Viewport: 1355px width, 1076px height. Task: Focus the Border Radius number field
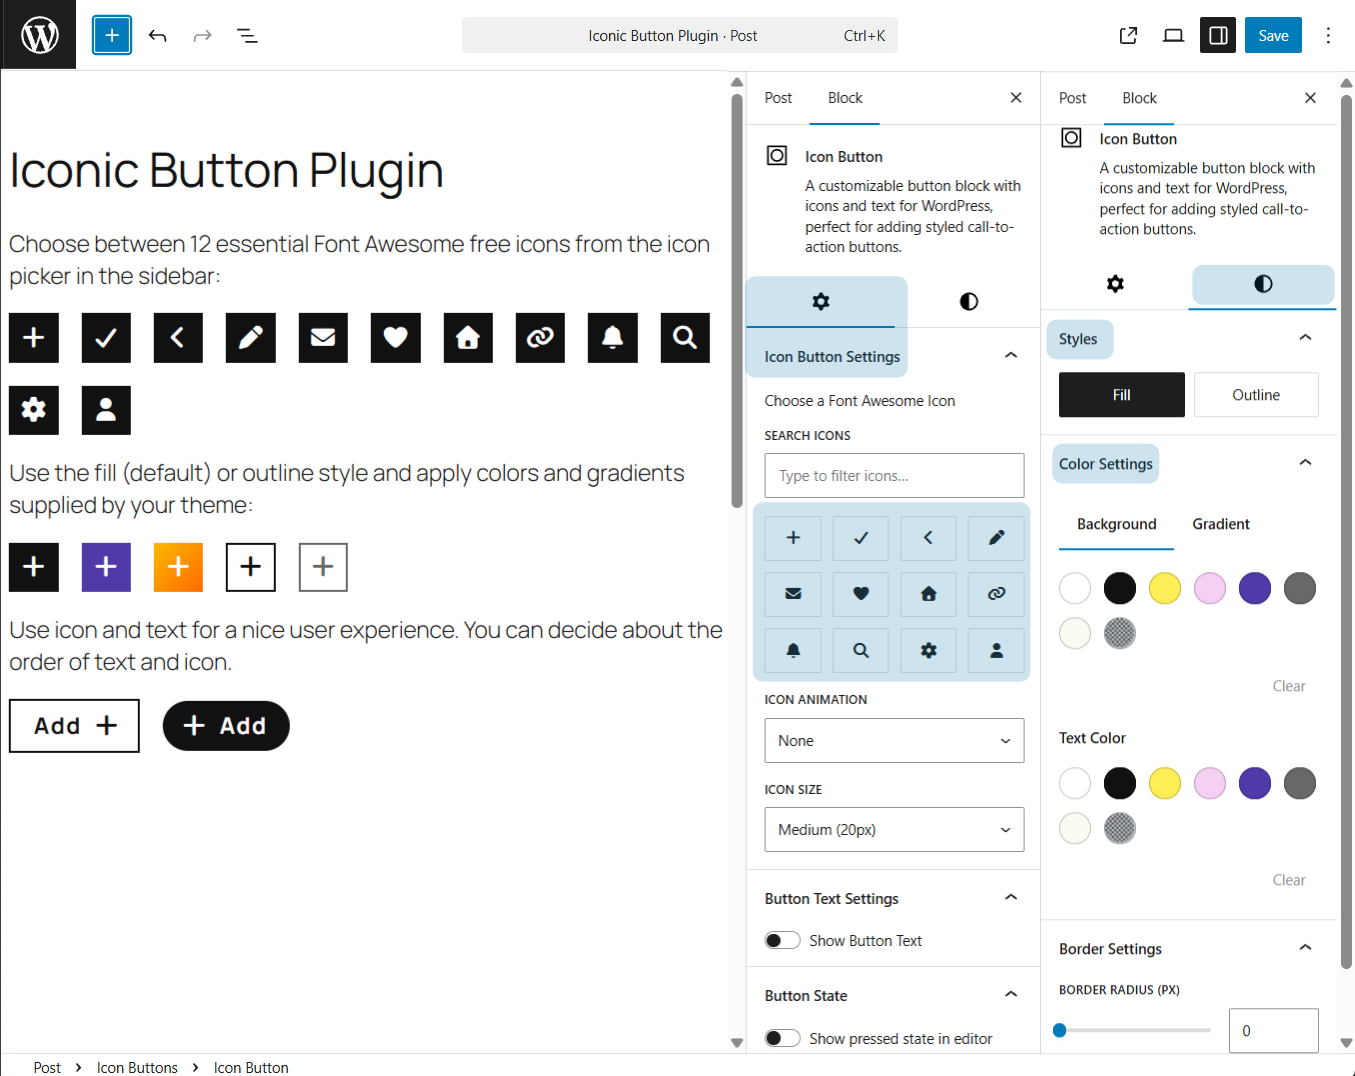1274,1031
